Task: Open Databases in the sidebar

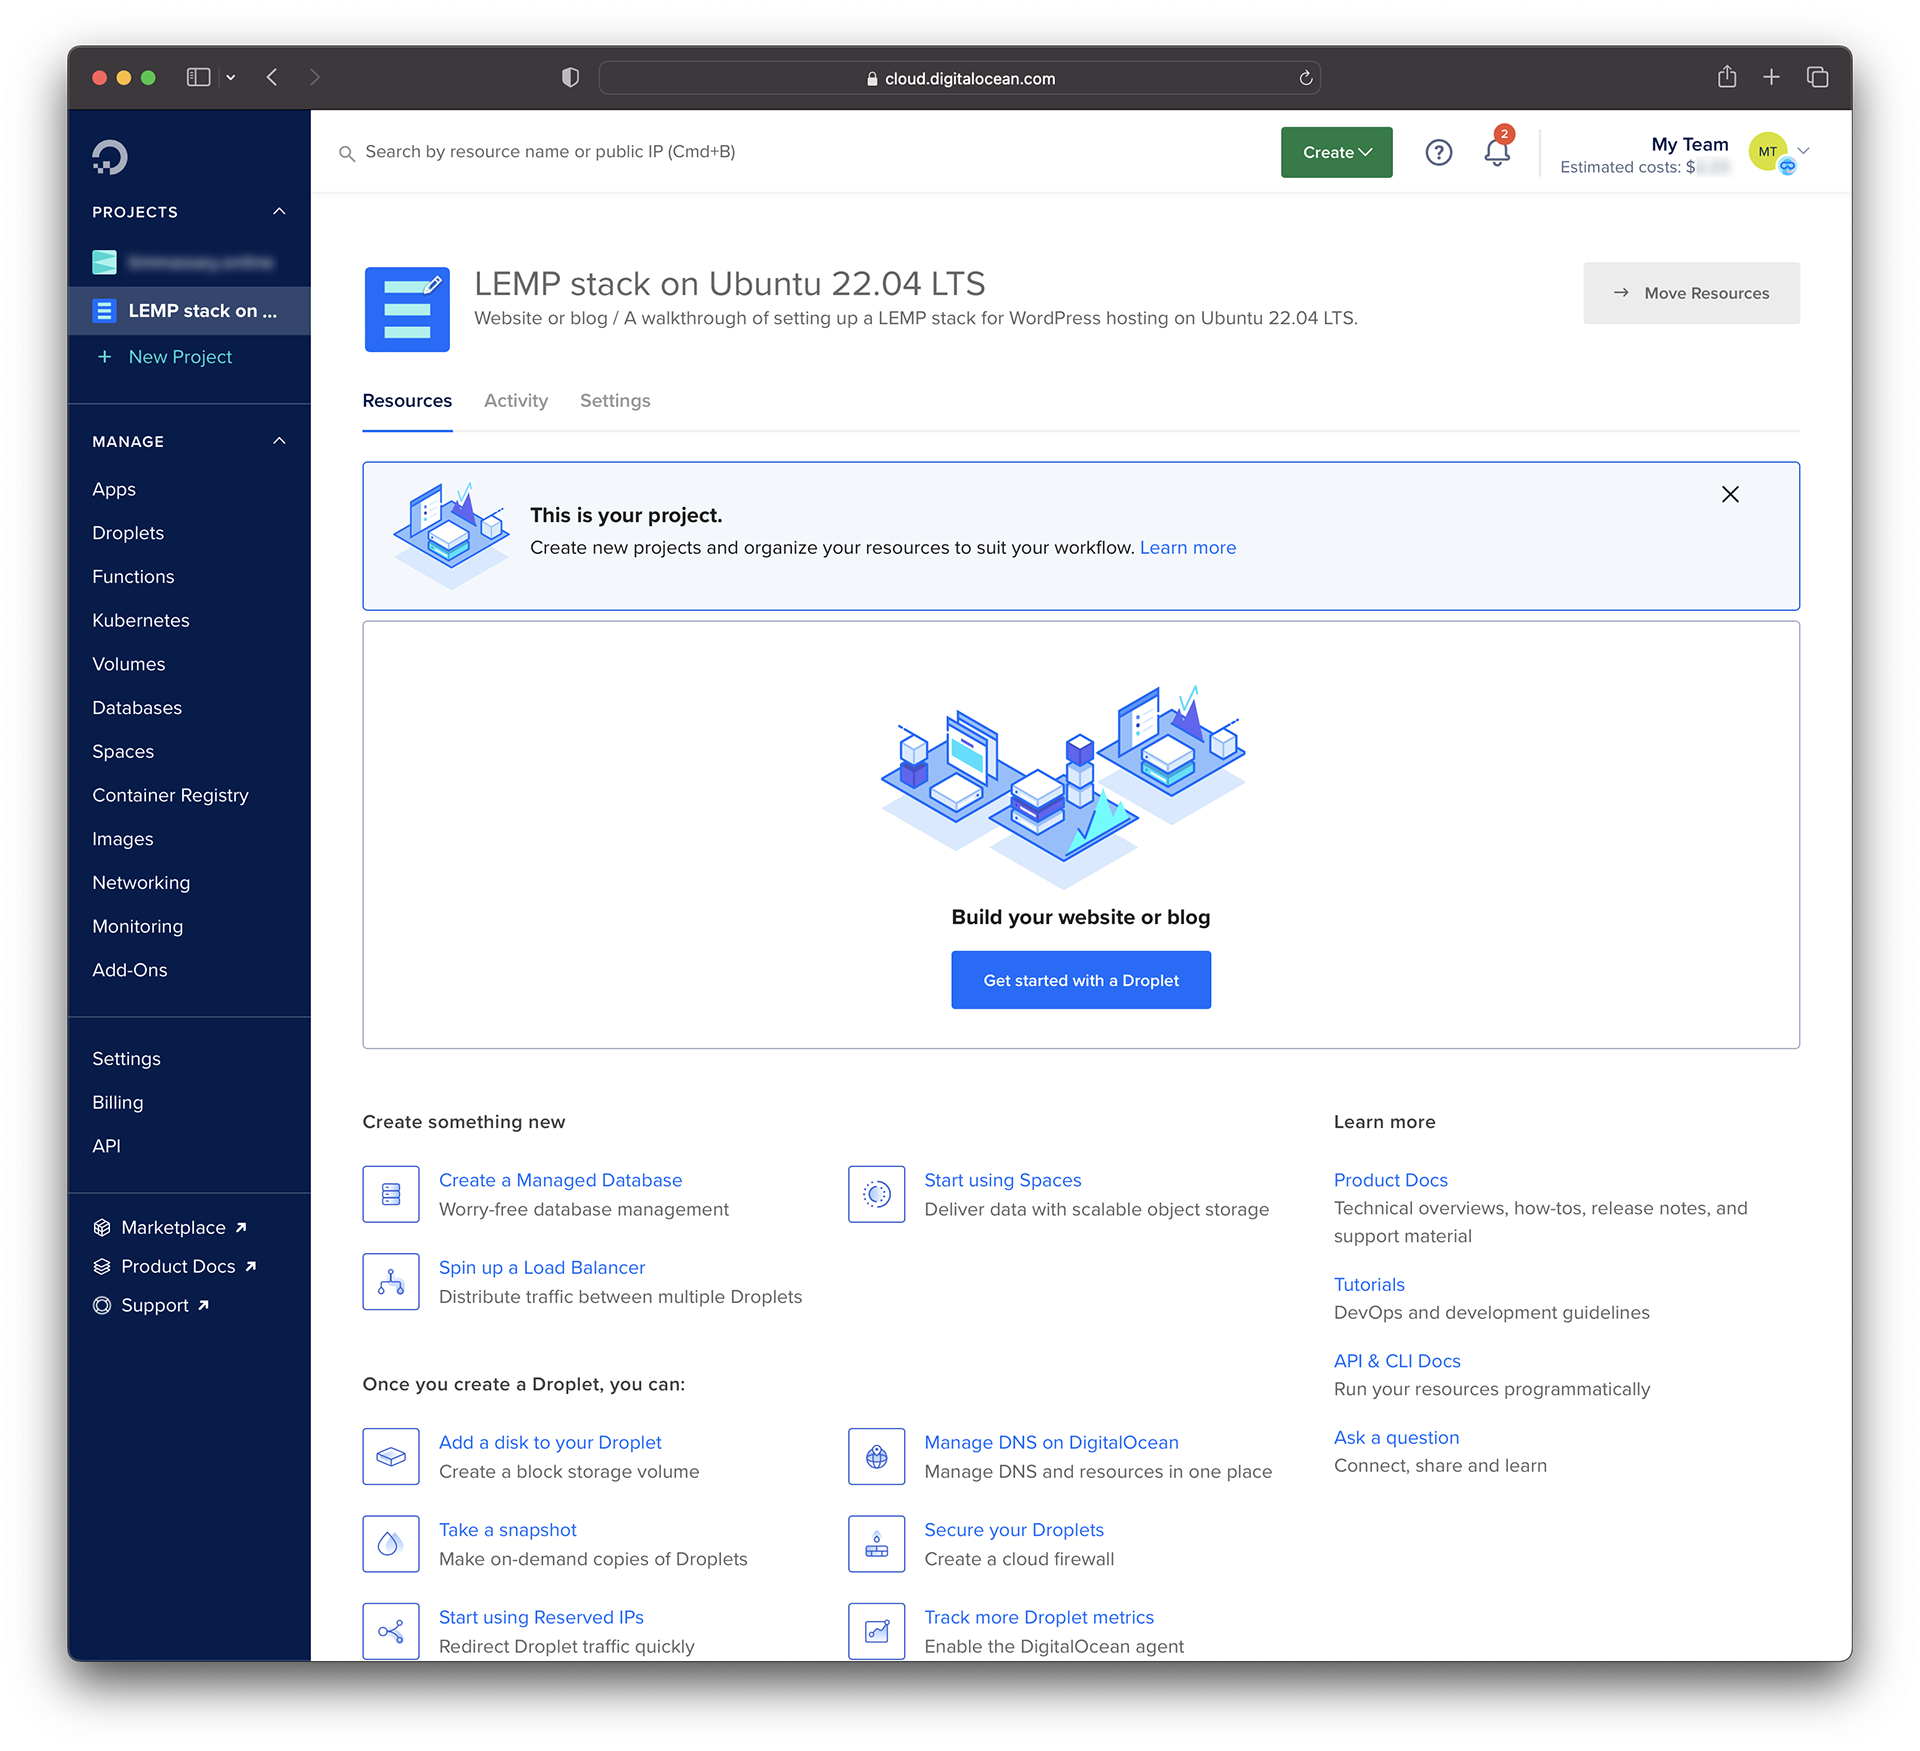Action: [x=137, y=708]
